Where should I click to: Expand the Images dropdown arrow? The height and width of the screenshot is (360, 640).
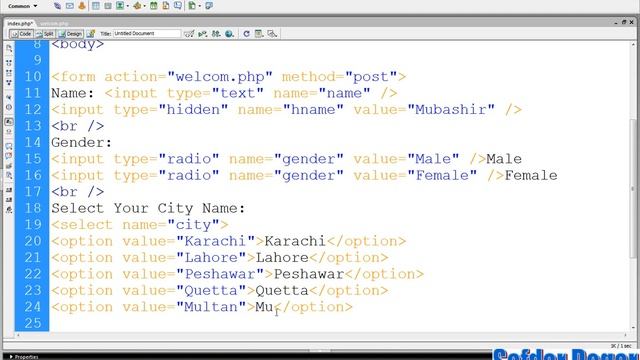click(x=128, y=6)
